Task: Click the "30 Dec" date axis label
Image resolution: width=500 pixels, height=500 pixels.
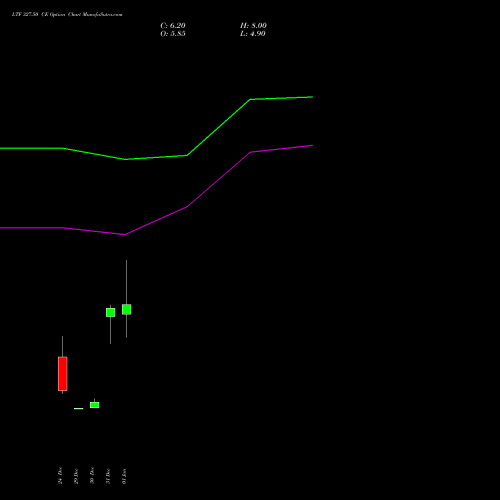Action: point(92,475)
